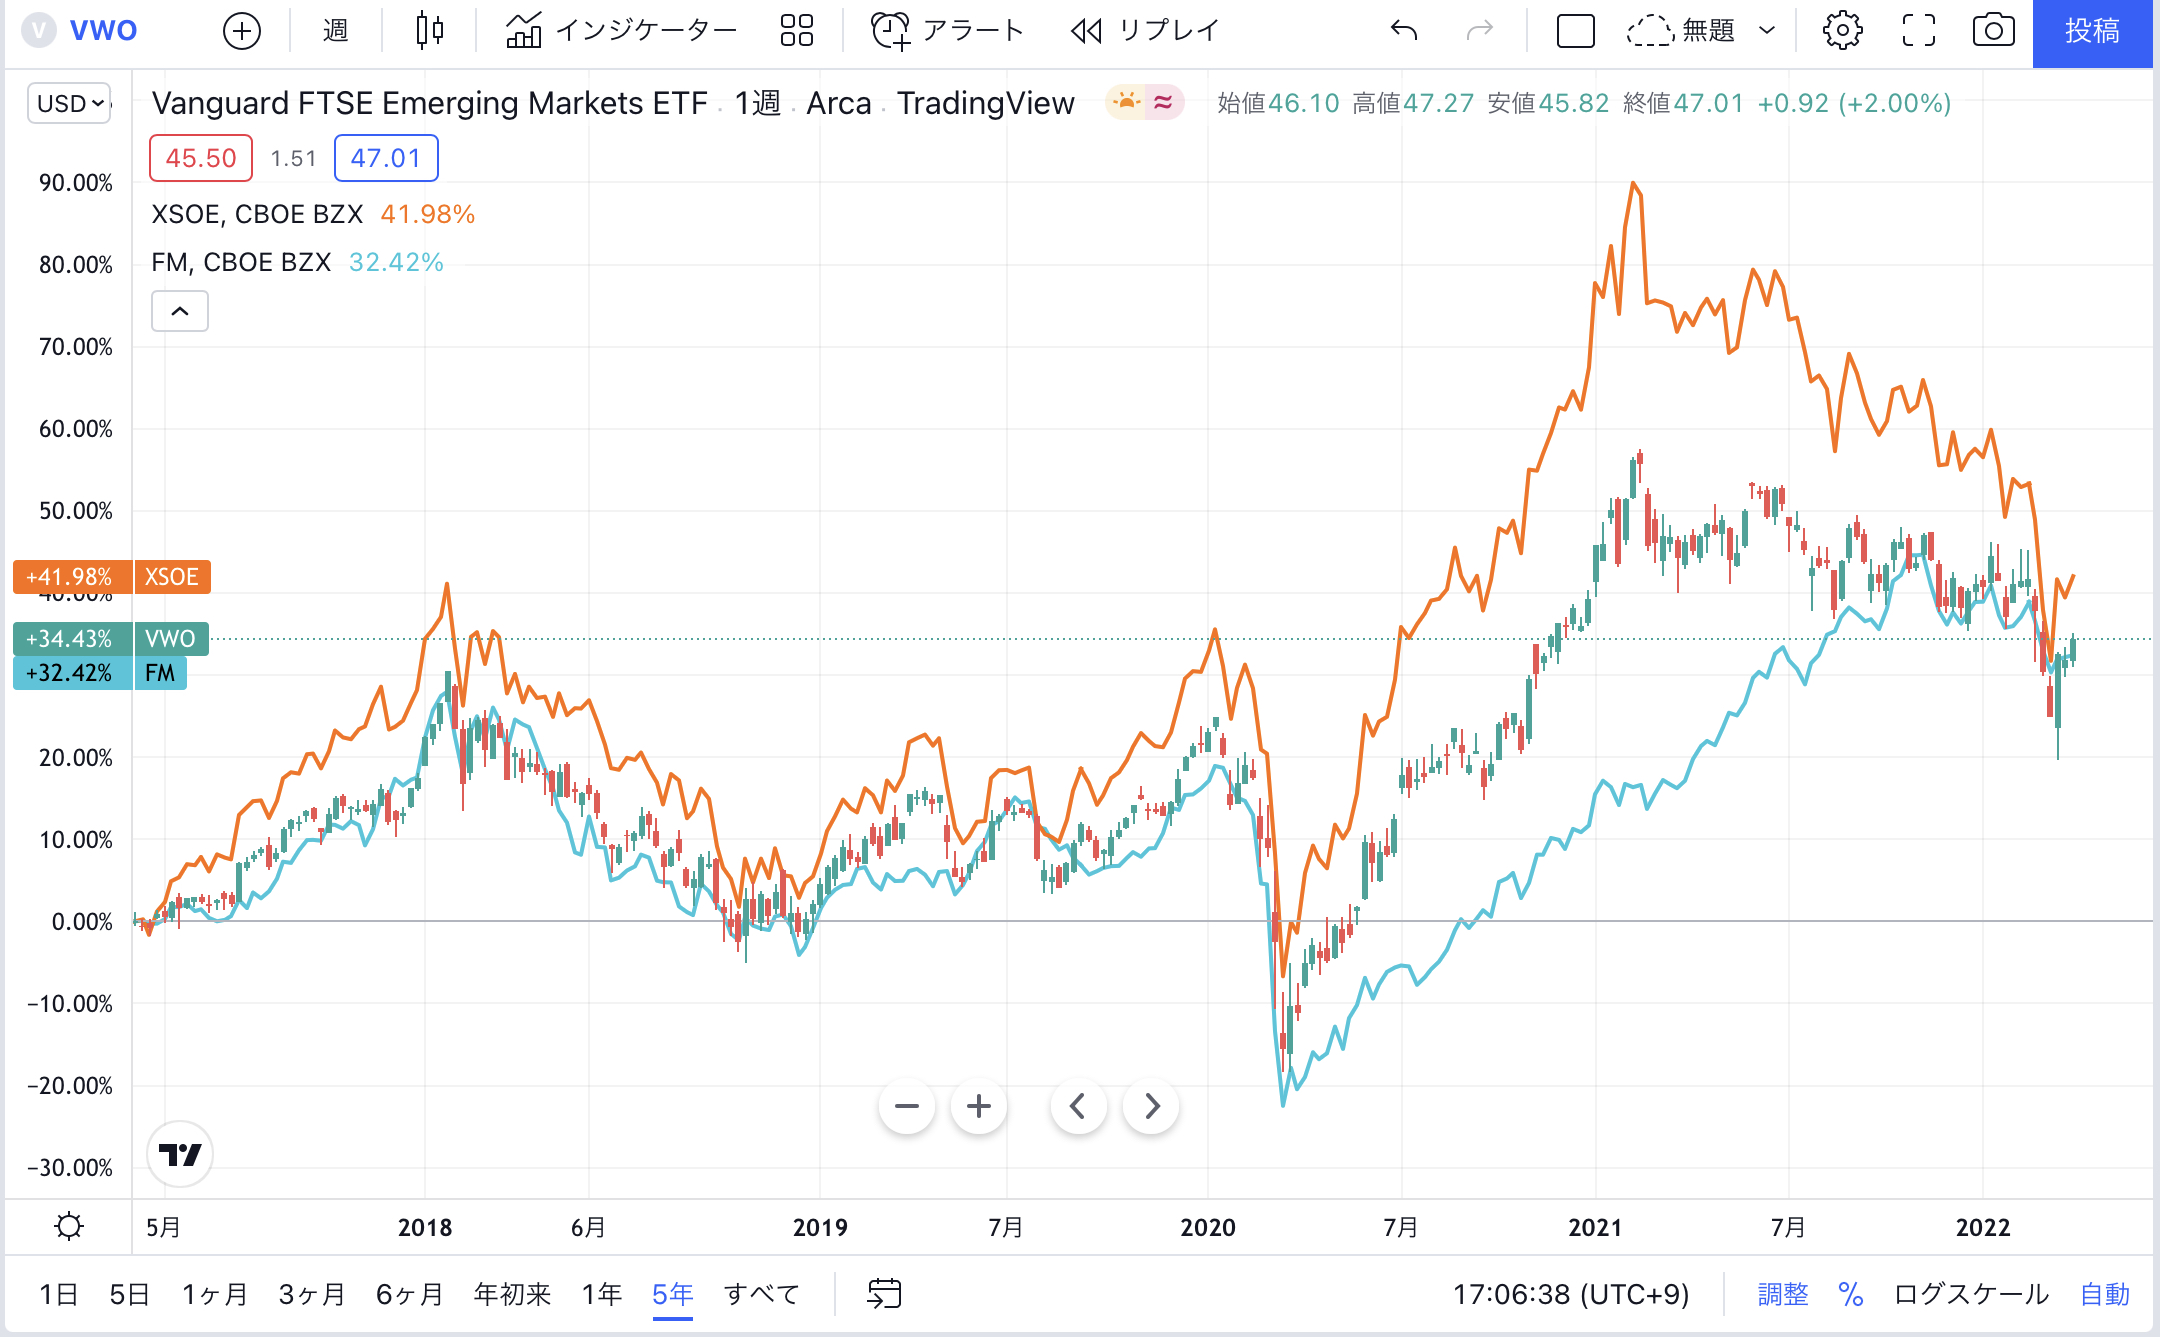
Task: Open the candlestick chart style menu
Action: 429,31
